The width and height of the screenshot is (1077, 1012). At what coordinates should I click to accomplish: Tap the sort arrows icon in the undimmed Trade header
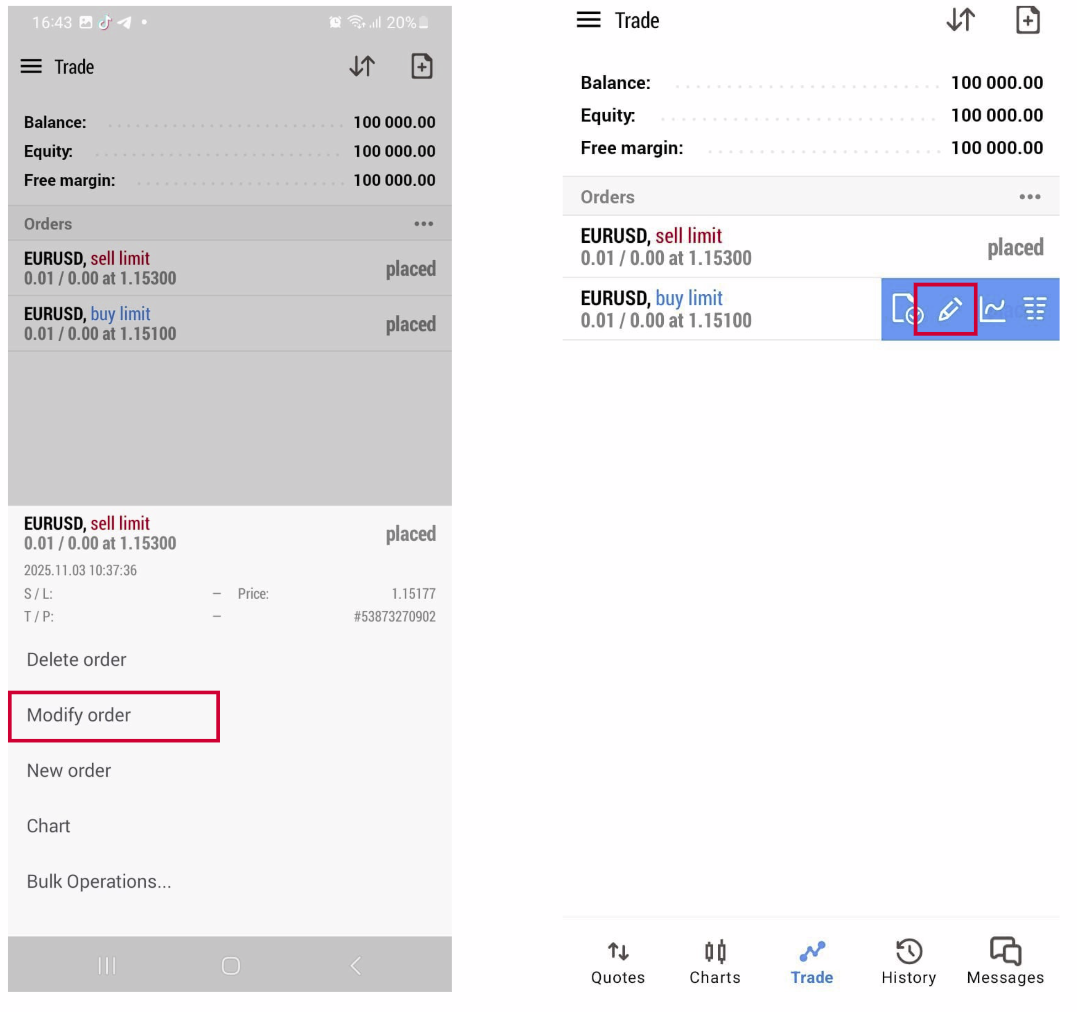pyautogui.click(x=961, y=20)
